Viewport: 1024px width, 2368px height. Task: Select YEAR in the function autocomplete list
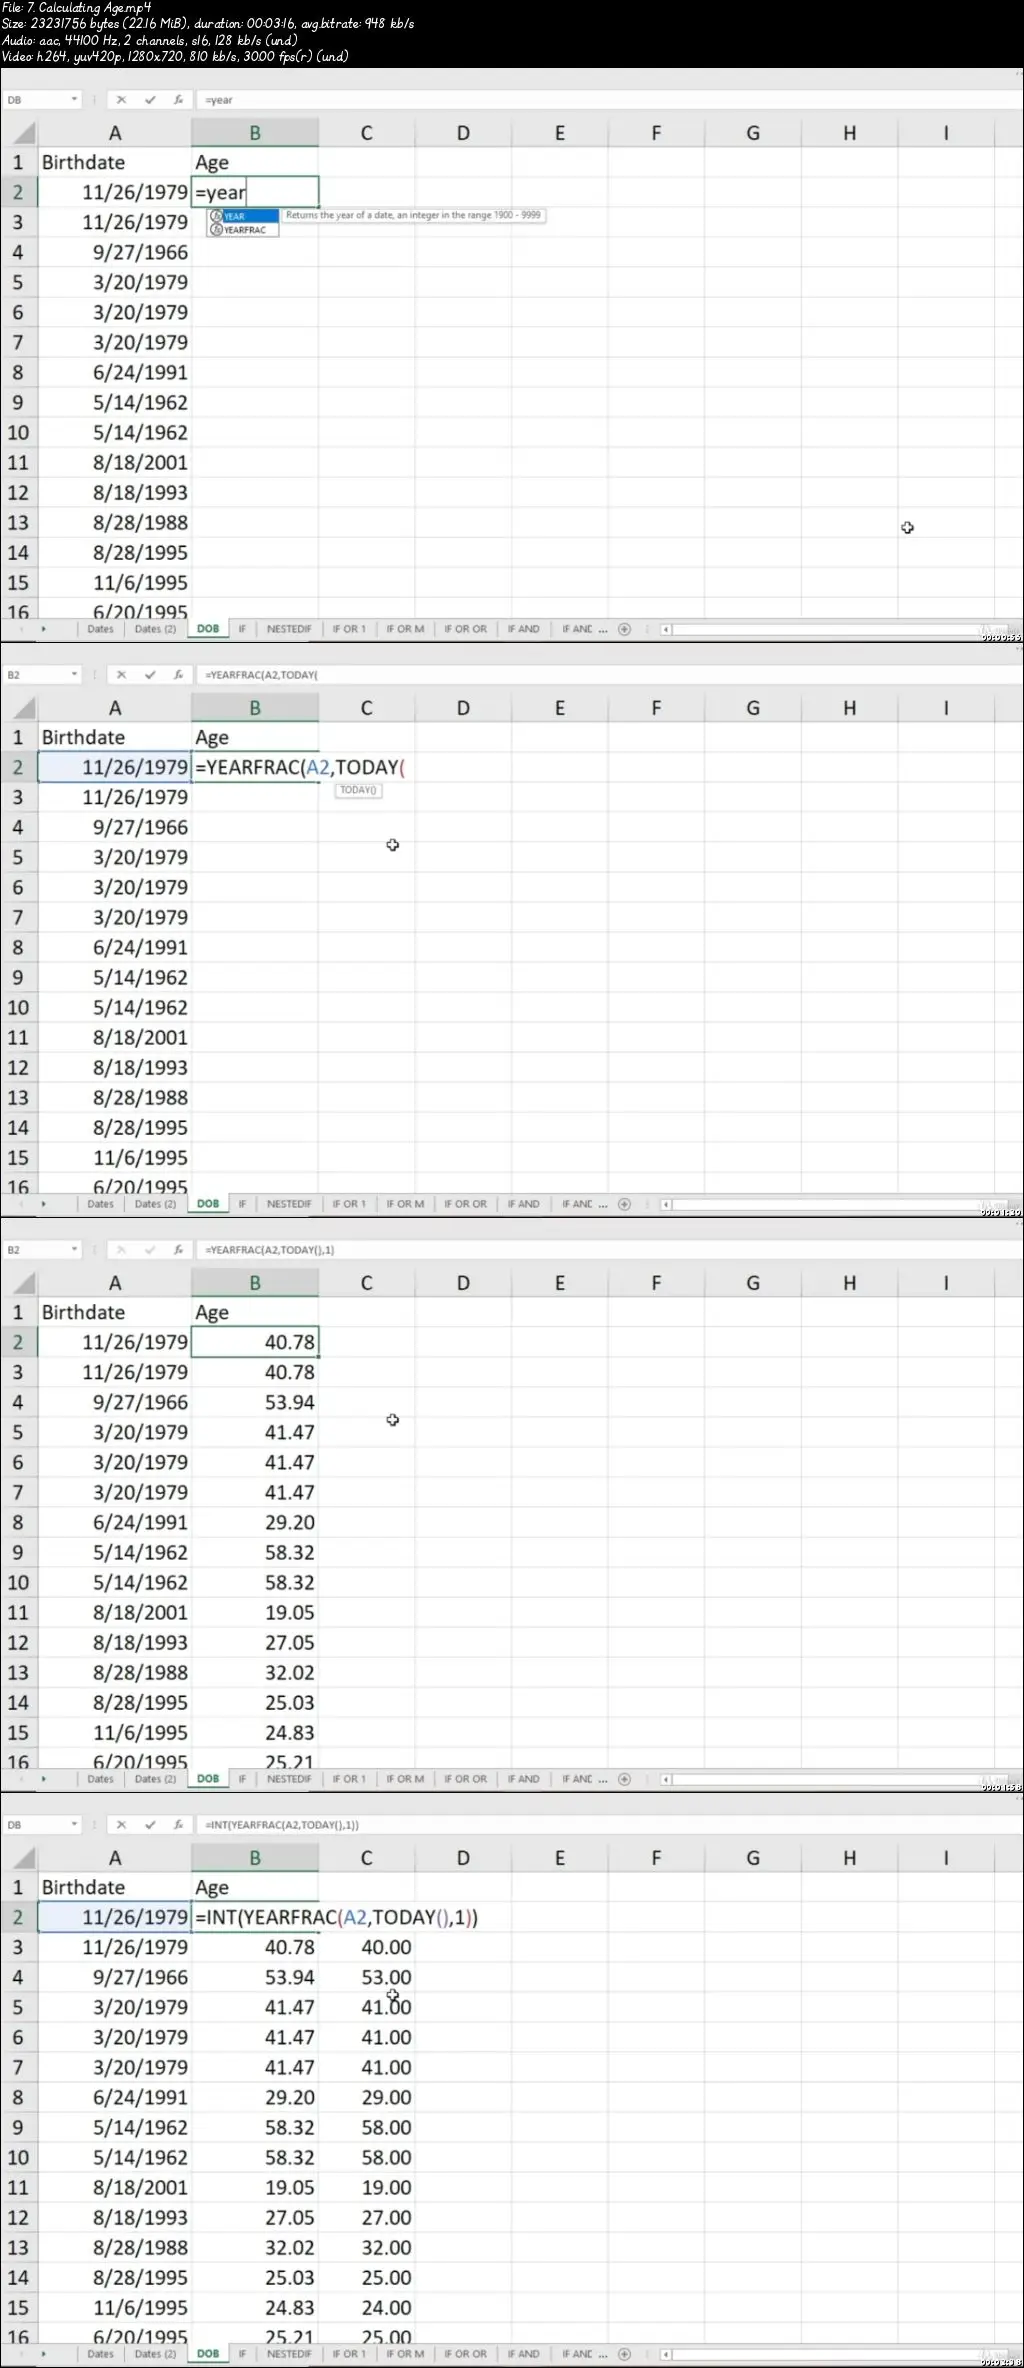point(243,216)
